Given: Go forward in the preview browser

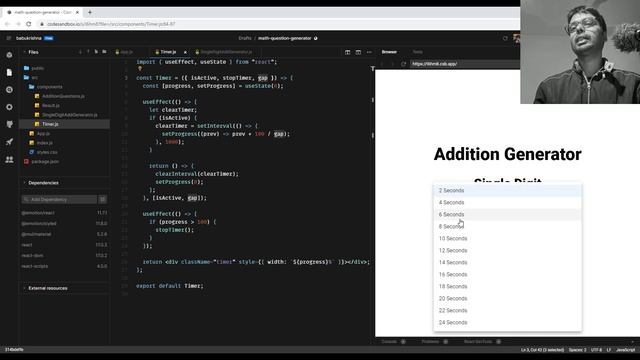Looking at the screenshot, I should pos(392,64).
